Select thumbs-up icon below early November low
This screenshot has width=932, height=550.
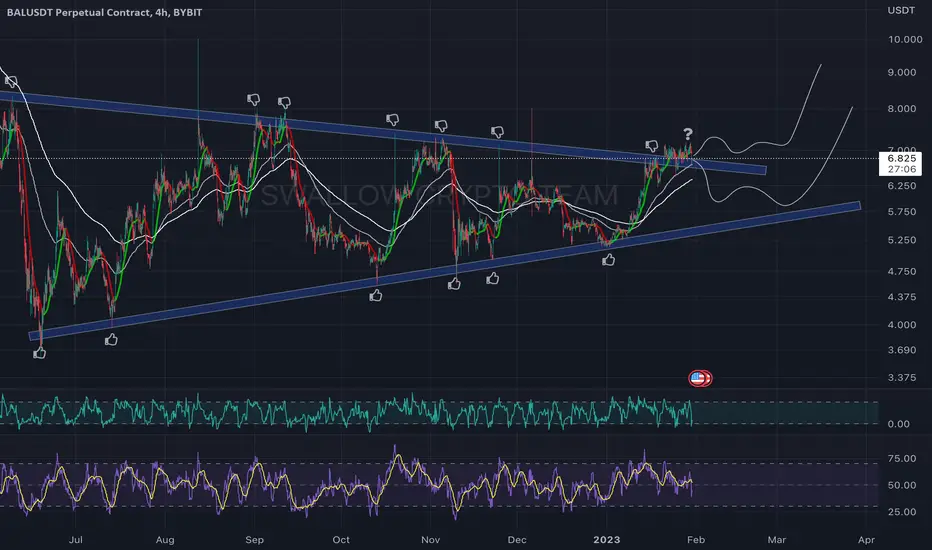(454, 284)
